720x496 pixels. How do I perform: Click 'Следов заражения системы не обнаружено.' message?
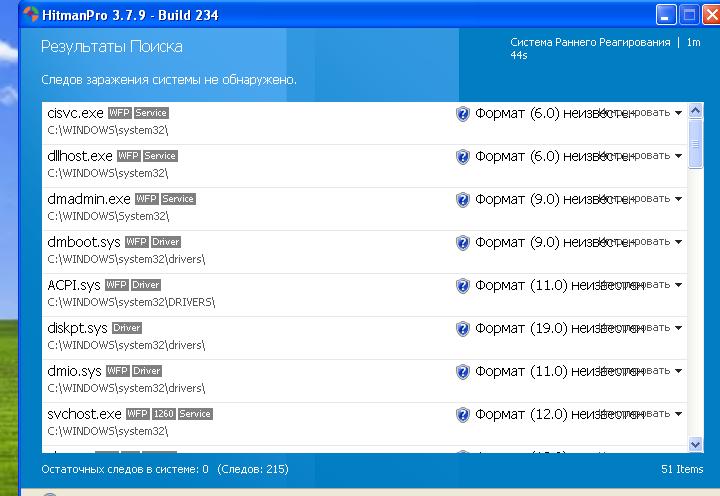pyautogui.click(x=169, y=80)
